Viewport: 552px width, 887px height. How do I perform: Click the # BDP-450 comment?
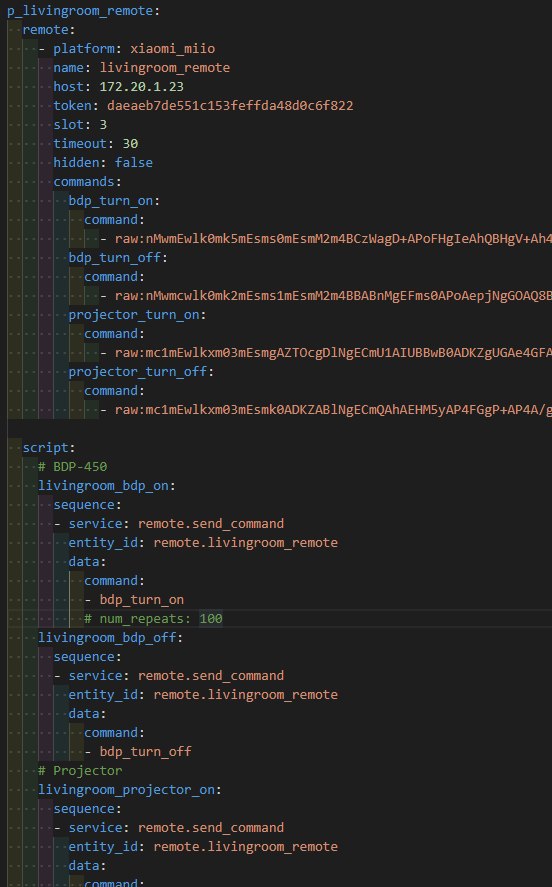point(72,467)
